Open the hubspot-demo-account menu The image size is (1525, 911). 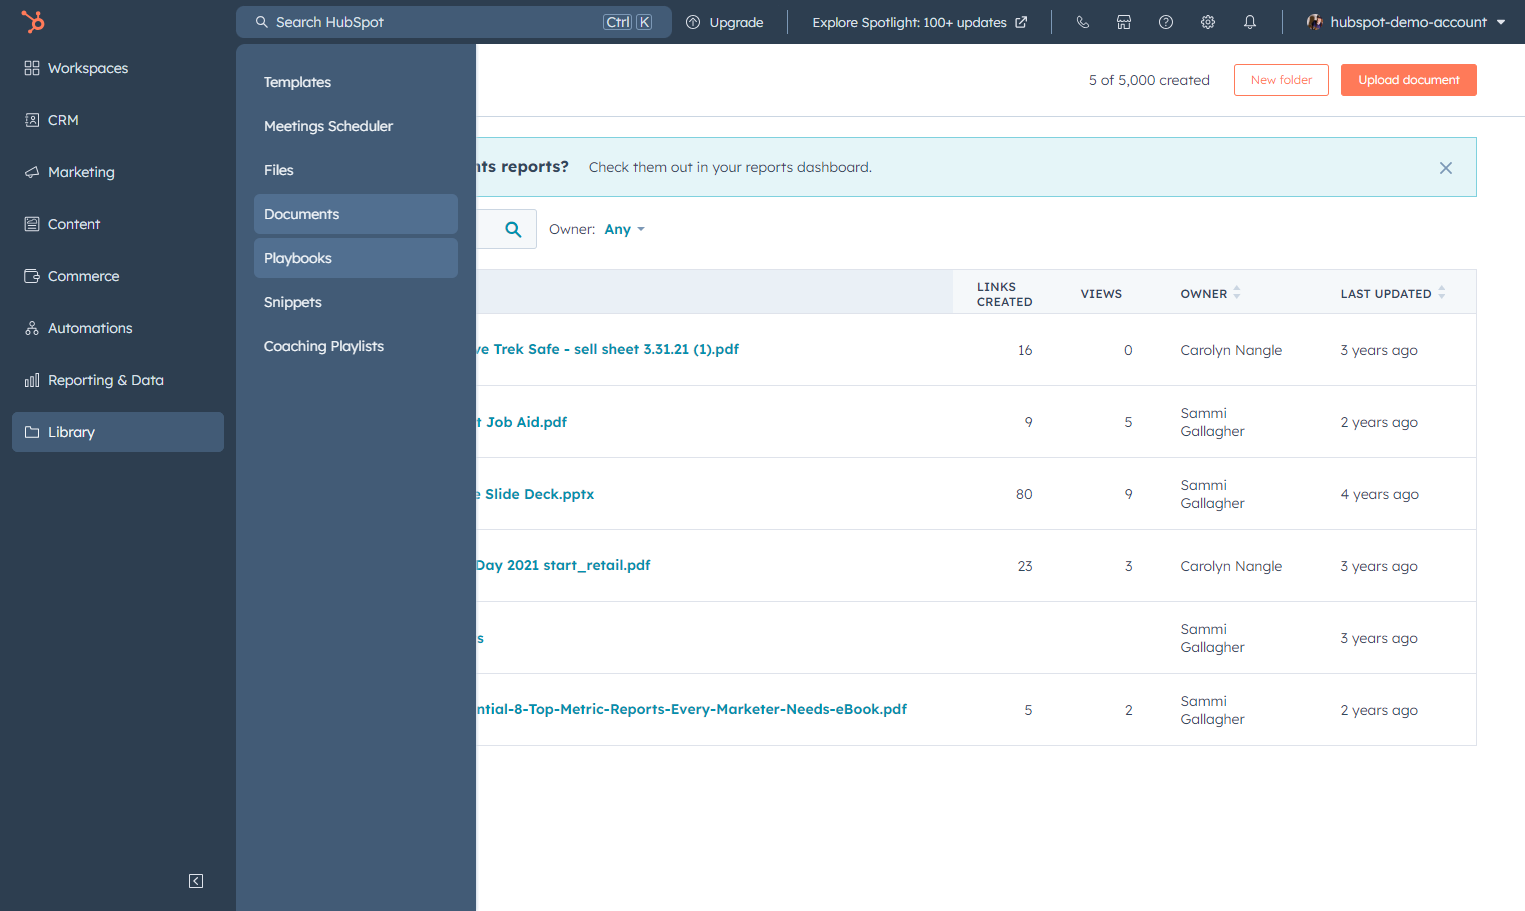(x=1406, y=22)
